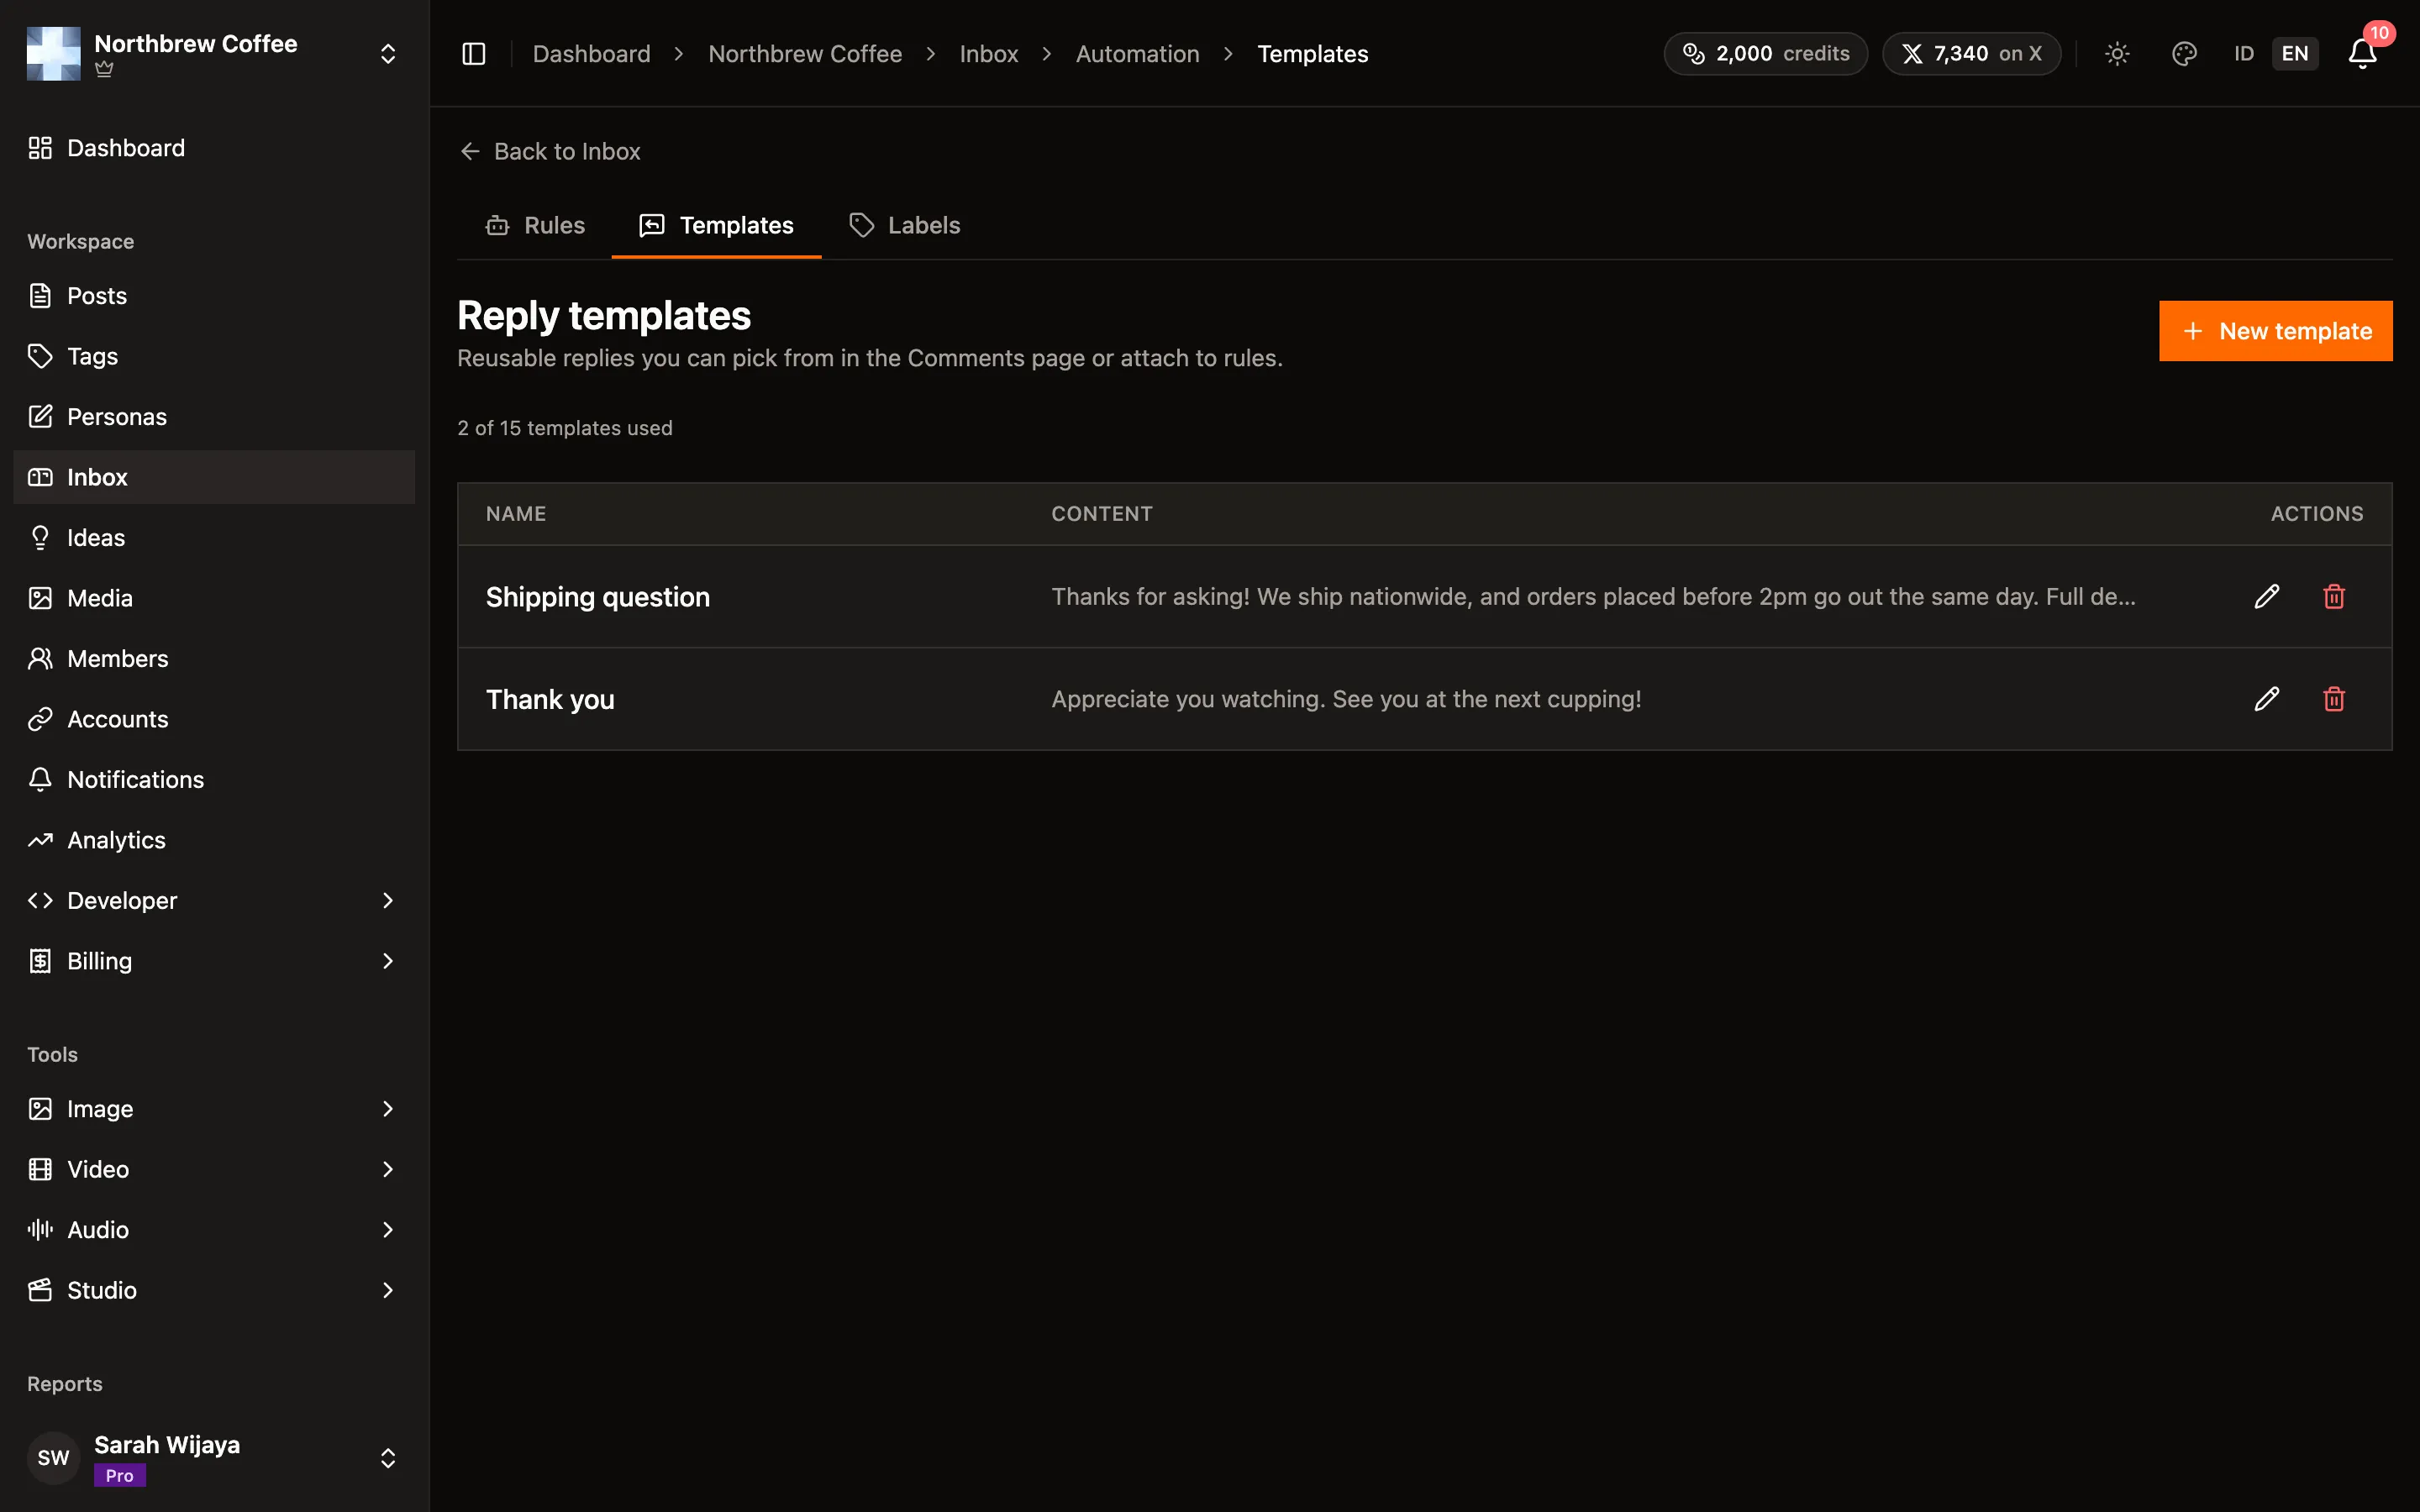Switch language to EN

click(2294, 54)
